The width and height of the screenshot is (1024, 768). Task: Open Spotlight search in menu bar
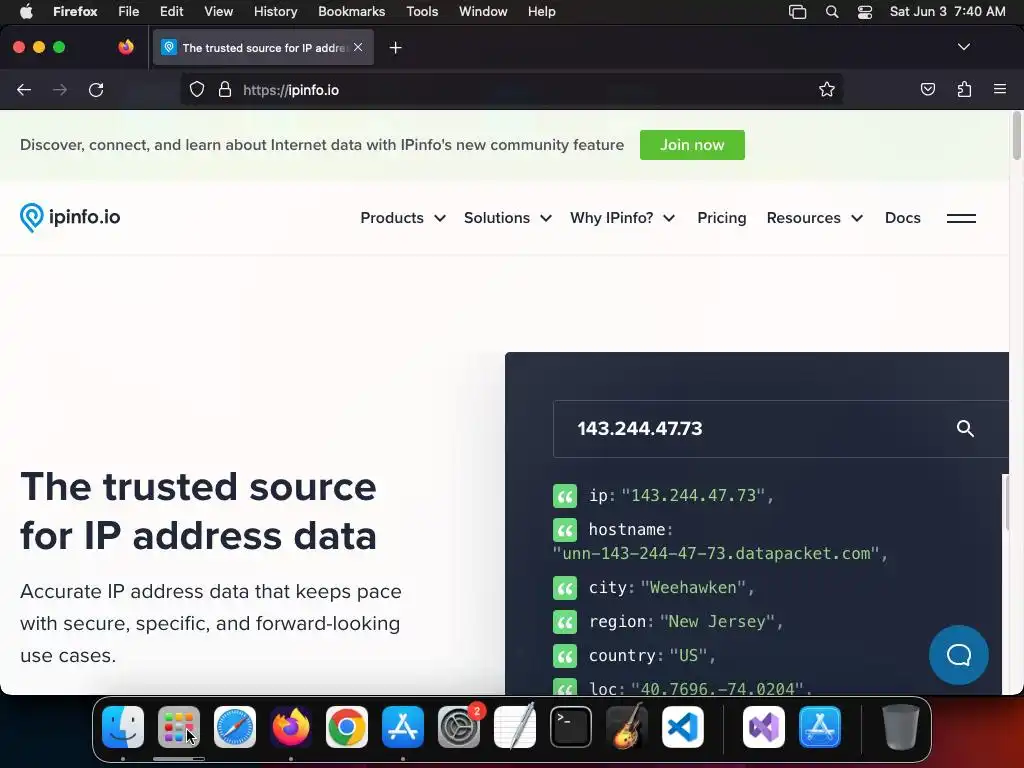click(831, 12)
